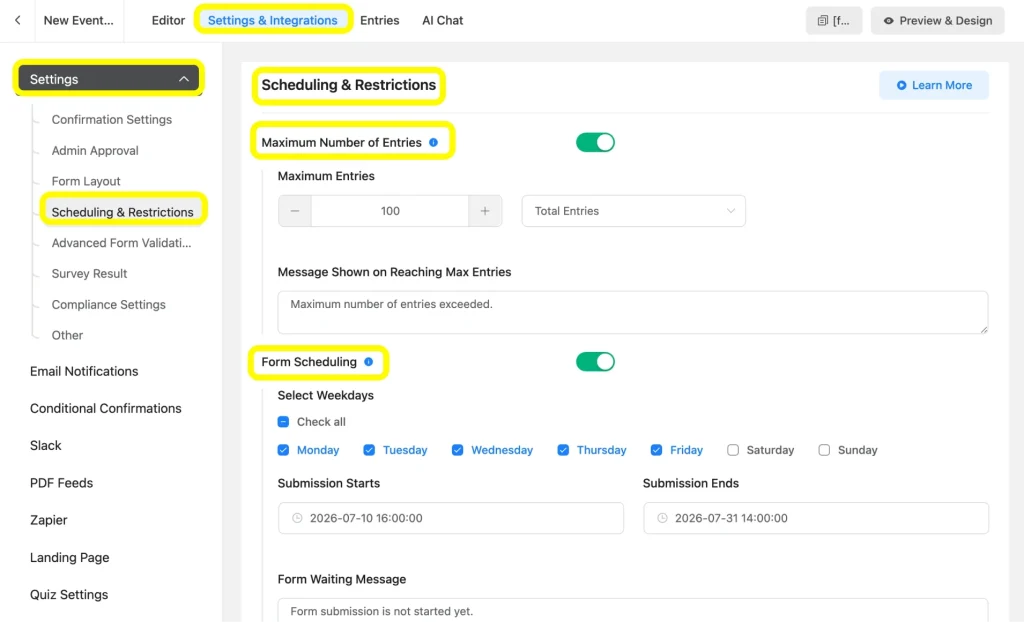Click the Submission Starts date field

(451, 518)
